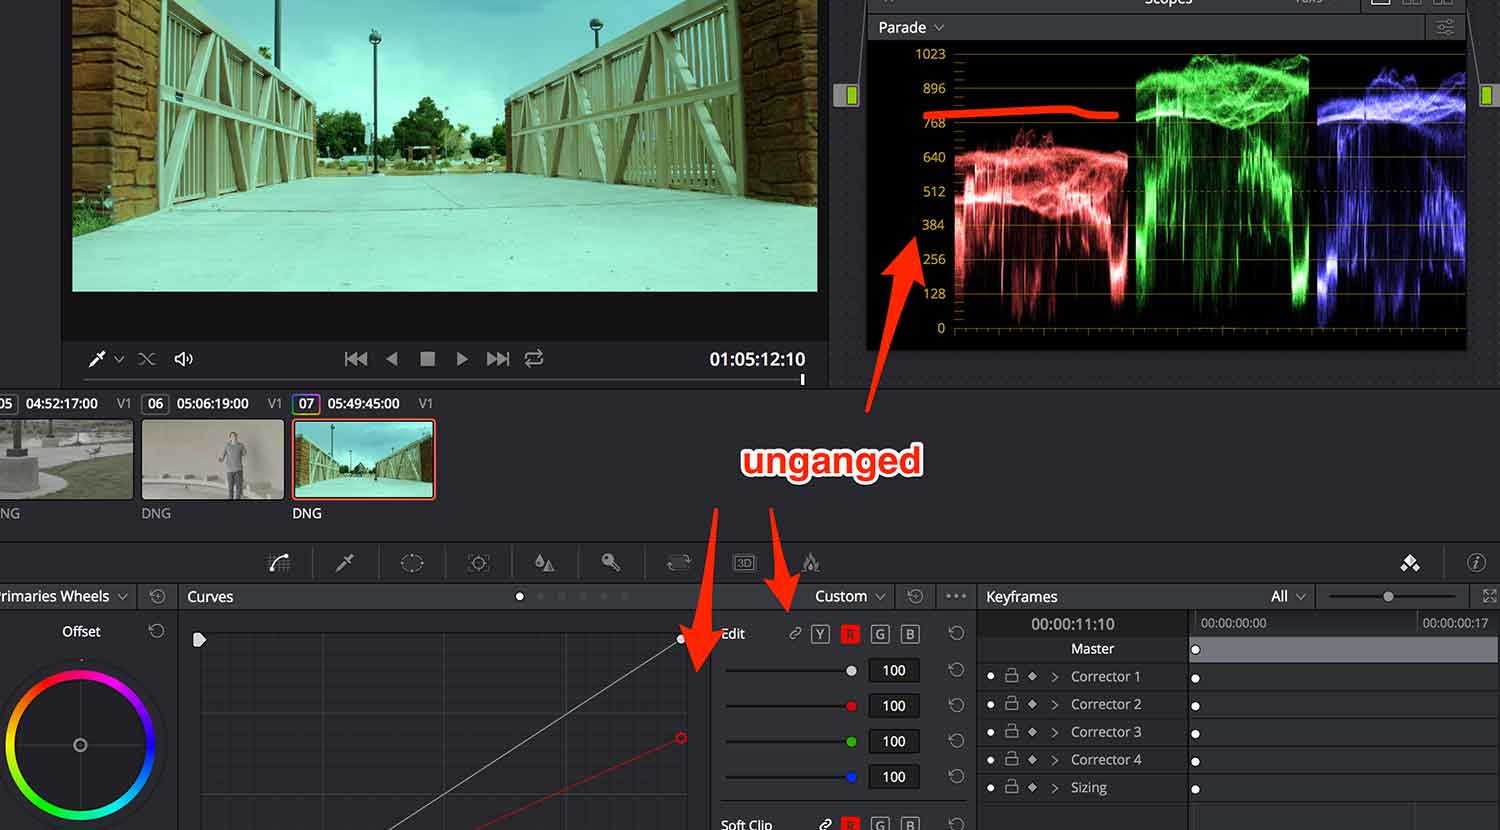The image size is (1500, 830).
Task: Open the Parade scope type dropdown
Action: pos(911,28)
